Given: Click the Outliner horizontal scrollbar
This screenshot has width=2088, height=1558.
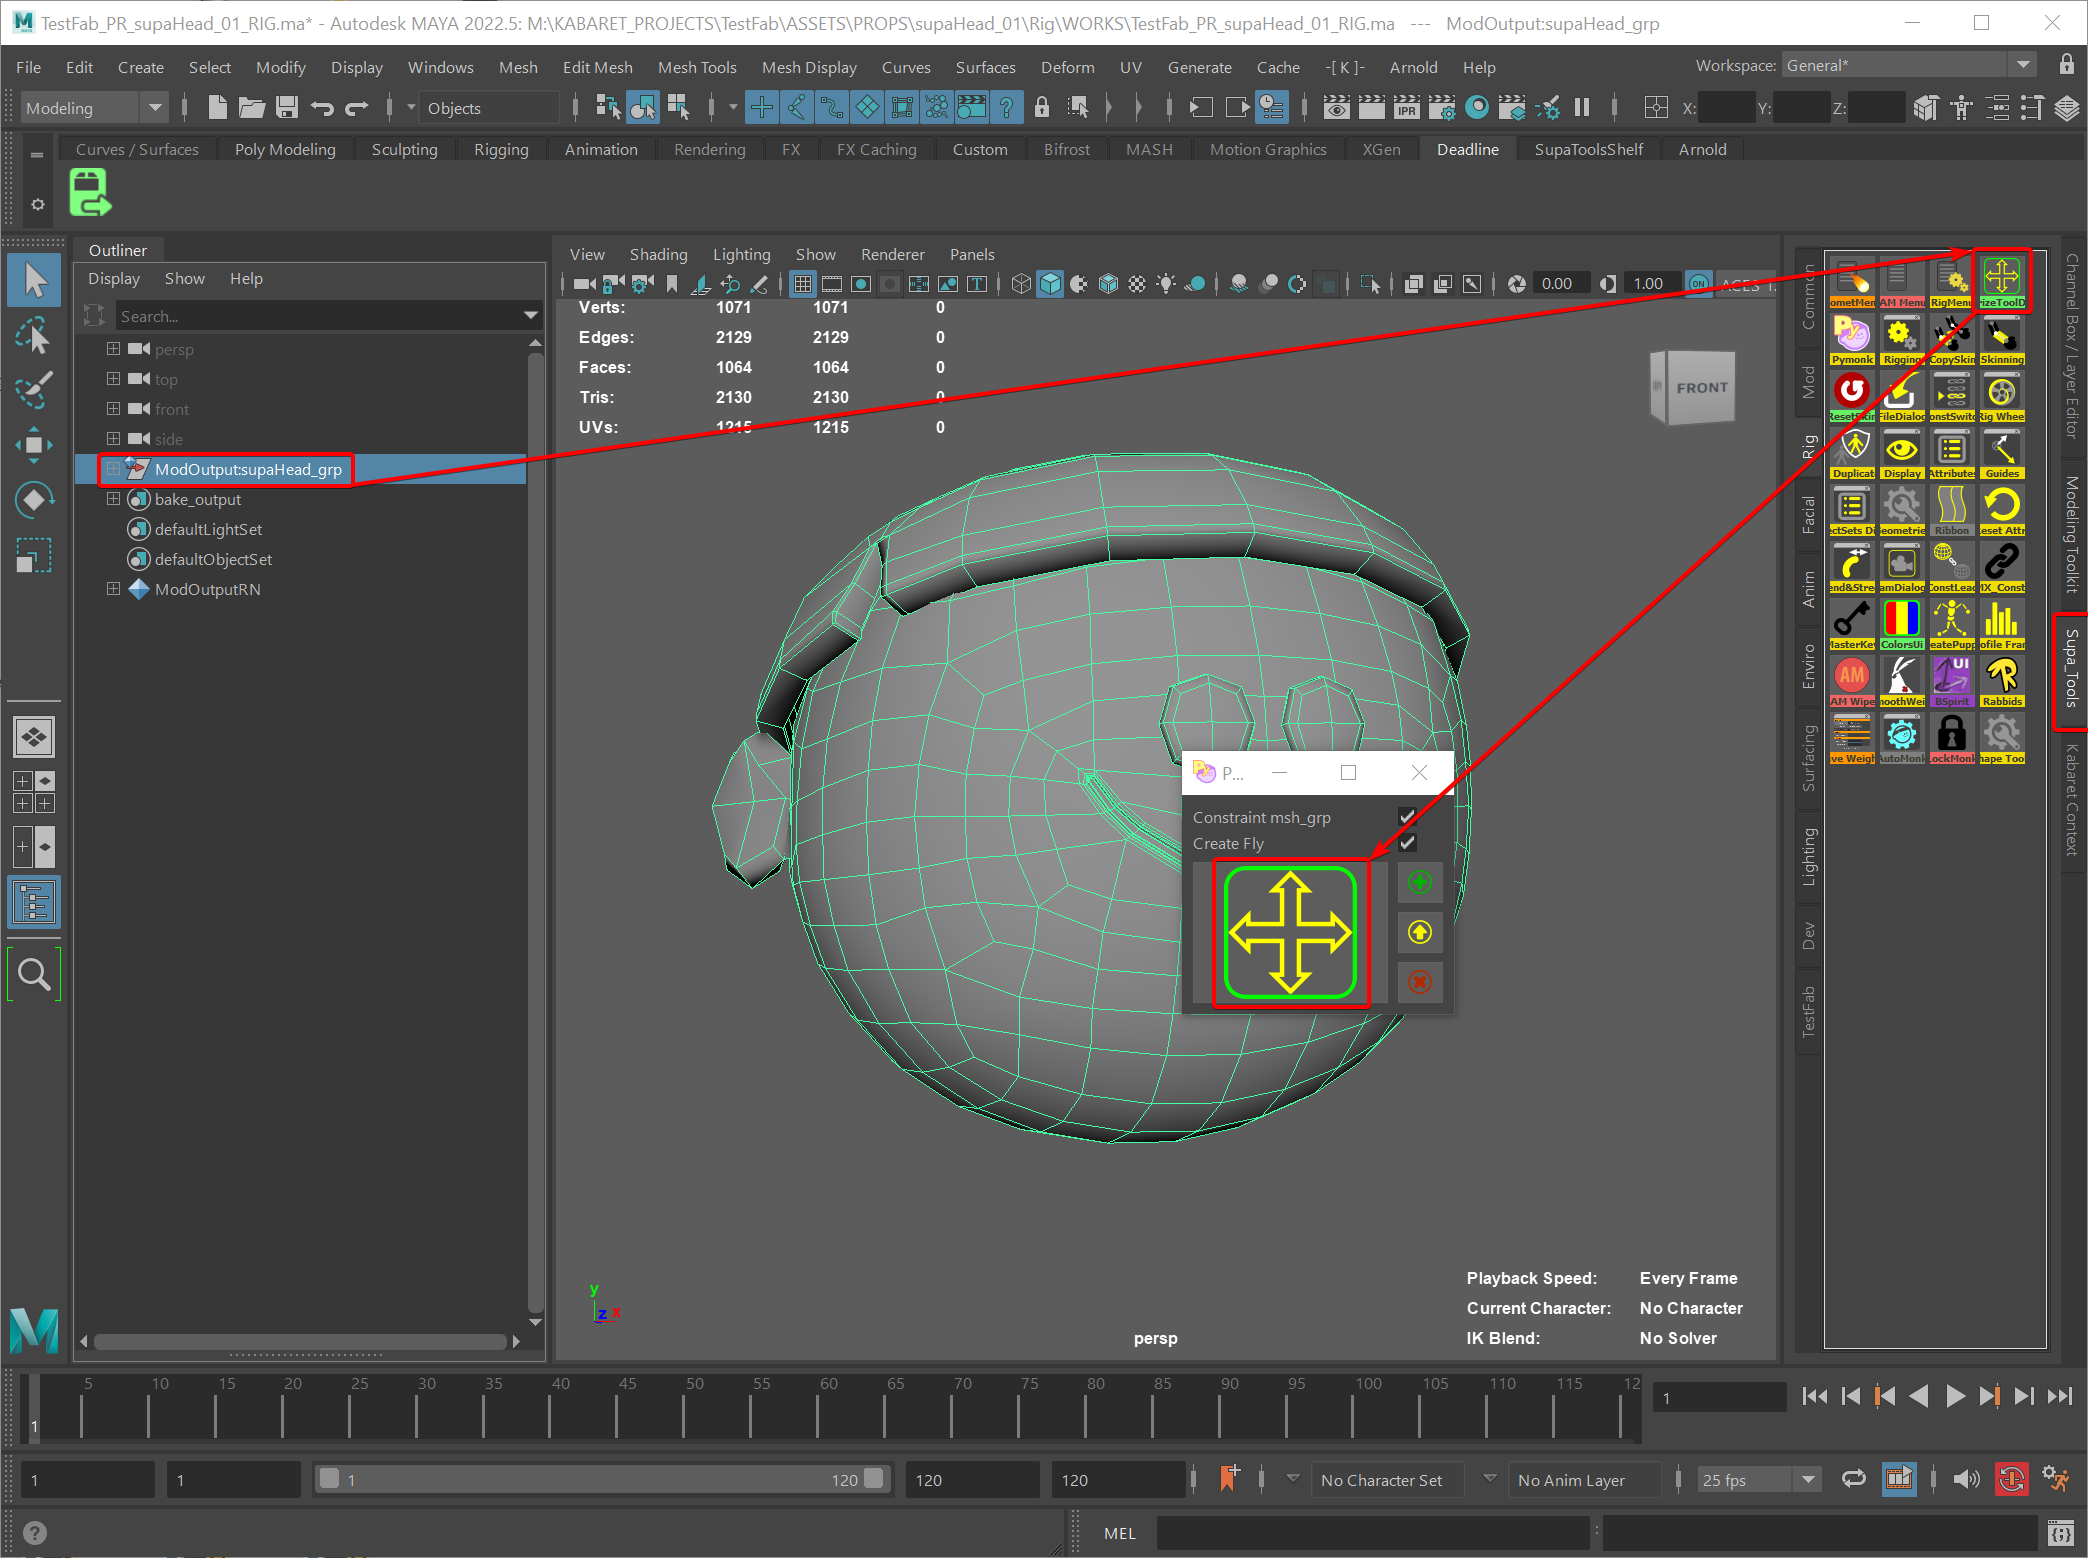Looking at the screenshot, I should (x=300, y=1341).
